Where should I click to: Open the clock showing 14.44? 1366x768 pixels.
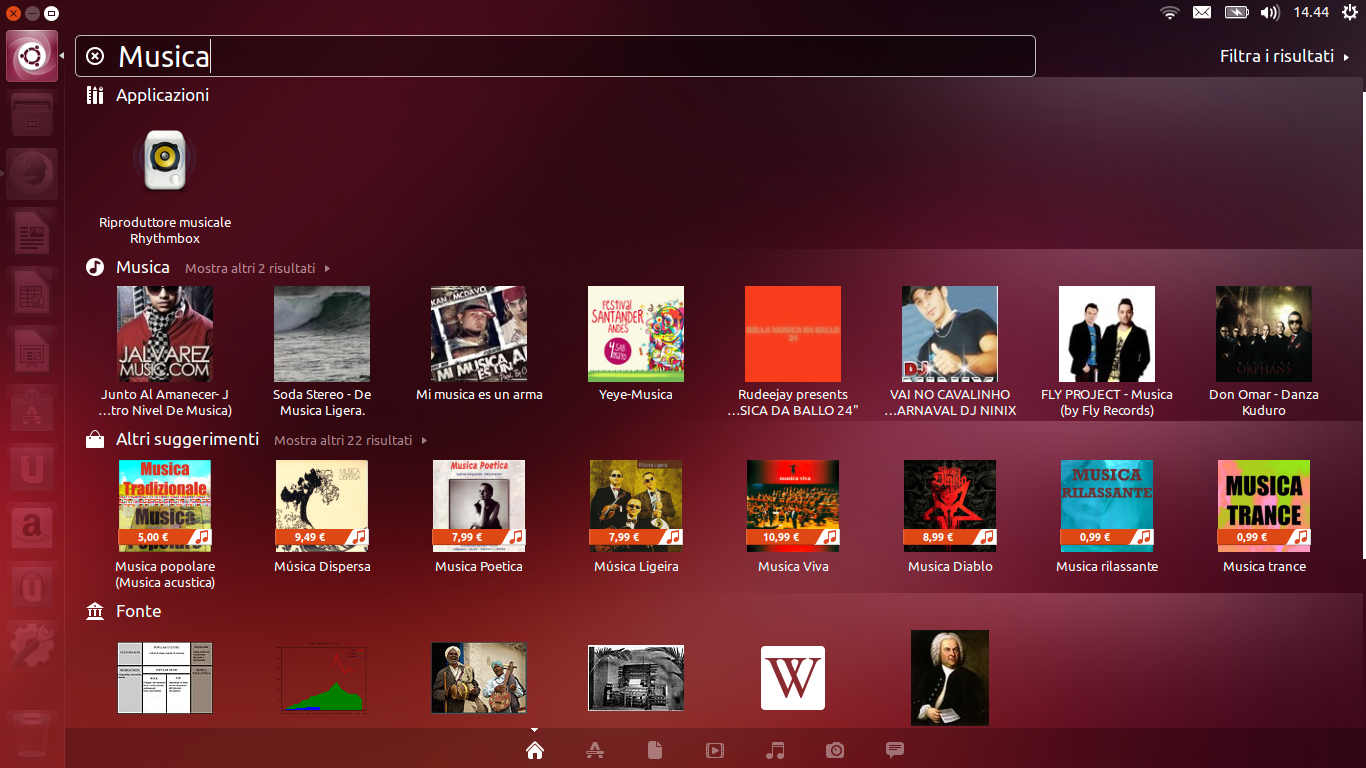(x=1311, y=12)
